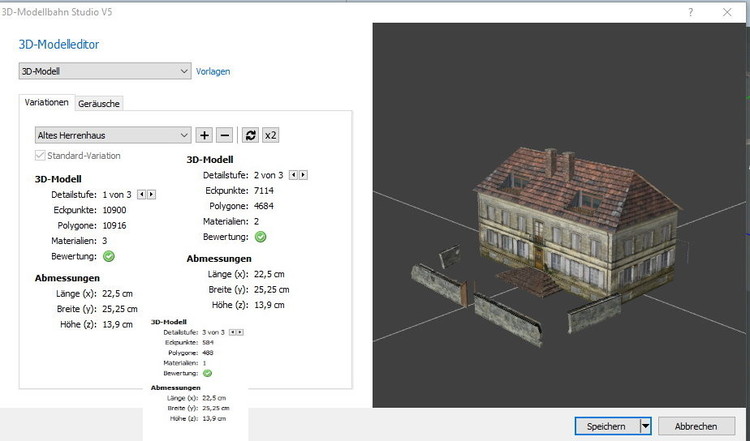The height and width of the screenshot is (441, 750).
Task: Go to next detail level from 3 von 3
Action: tap(240, 332)
